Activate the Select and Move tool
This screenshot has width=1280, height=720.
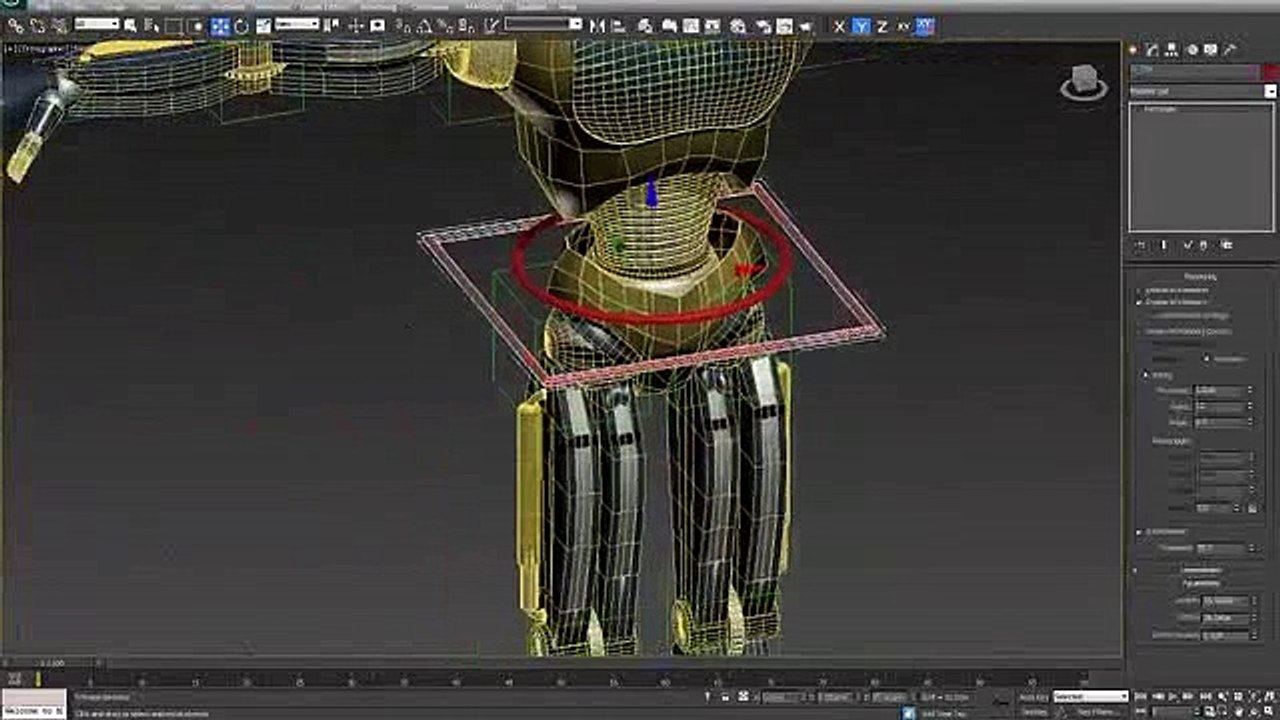[220, 26]
